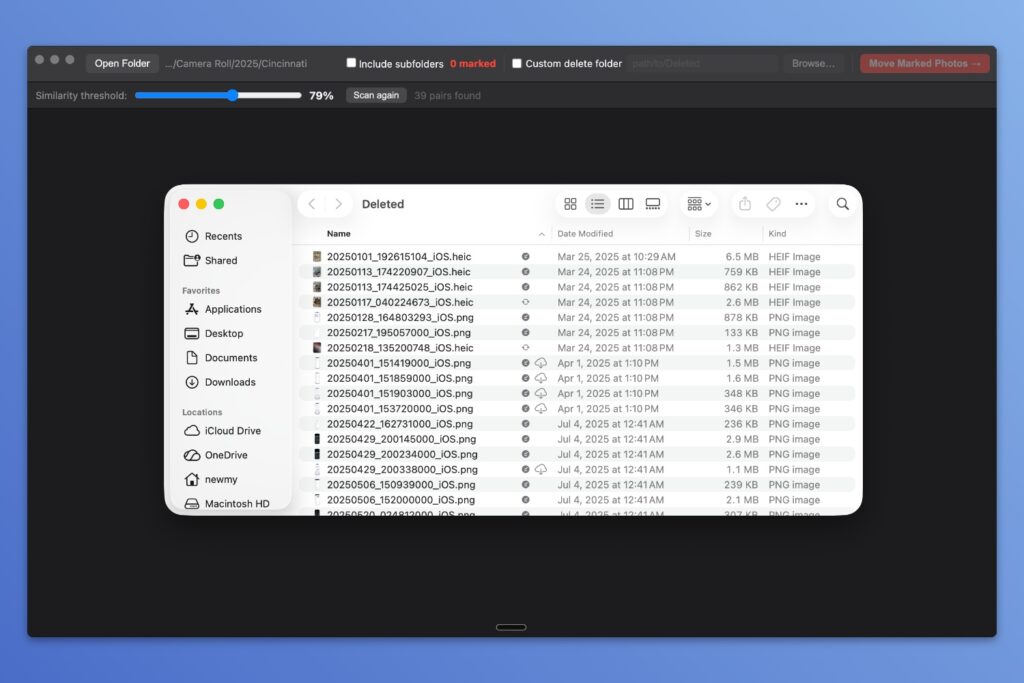1024x683 pixels.
Task: Switch Finder to gallery view
Action: [653, 204]
